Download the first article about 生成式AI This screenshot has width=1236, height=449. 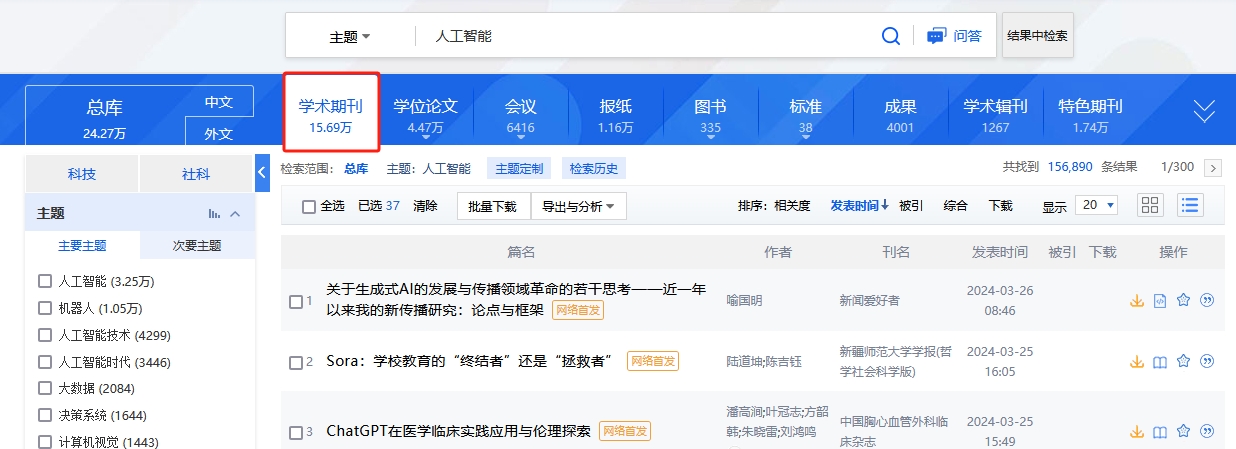[1136, 300]
